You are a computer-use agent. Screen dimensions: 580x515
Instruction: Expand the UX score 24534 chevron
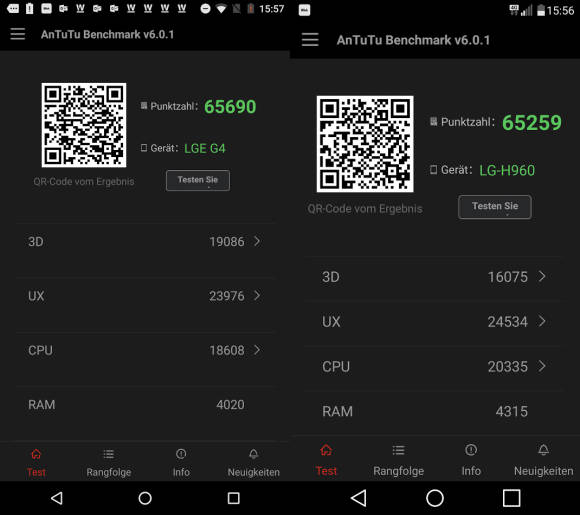(542, 321)
